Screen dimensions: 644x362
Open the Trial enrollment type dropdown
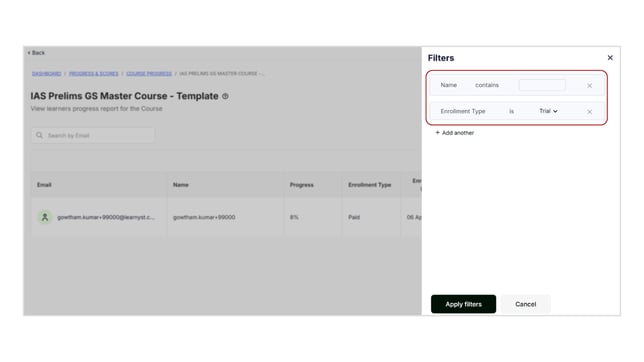click(x=548, y=111)
